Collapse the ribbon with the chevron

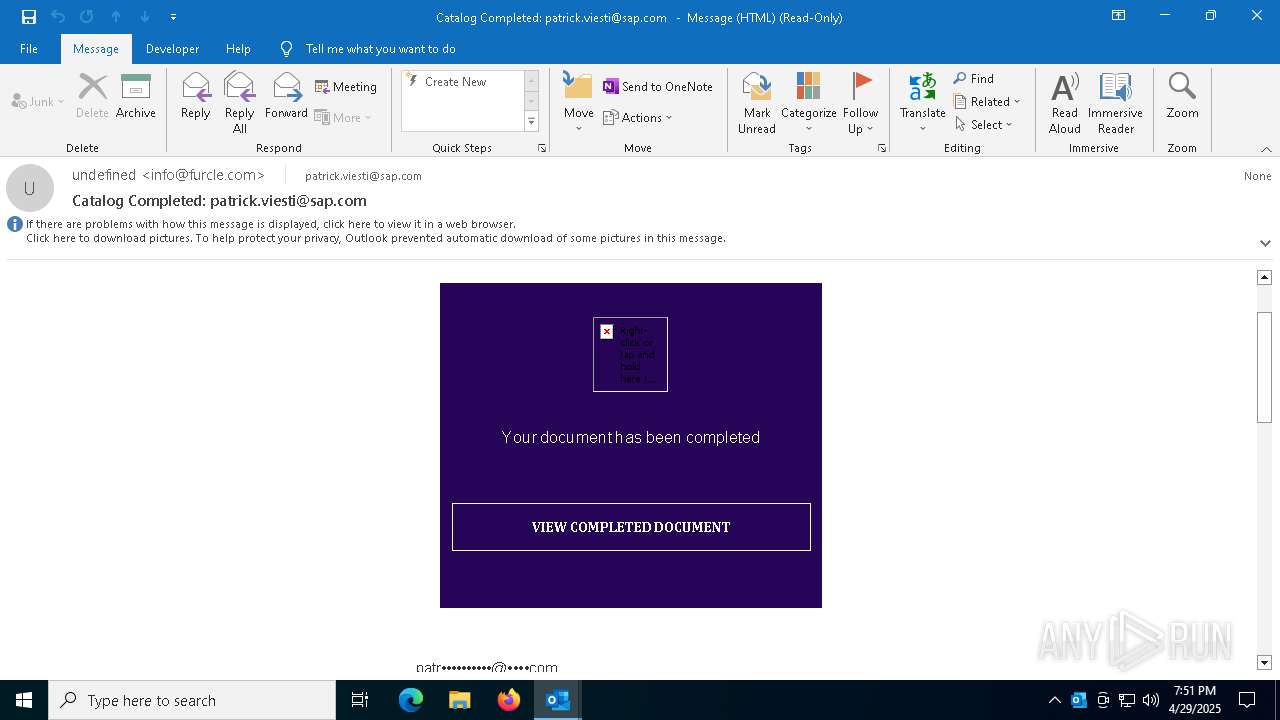(x=1266, y=149)
